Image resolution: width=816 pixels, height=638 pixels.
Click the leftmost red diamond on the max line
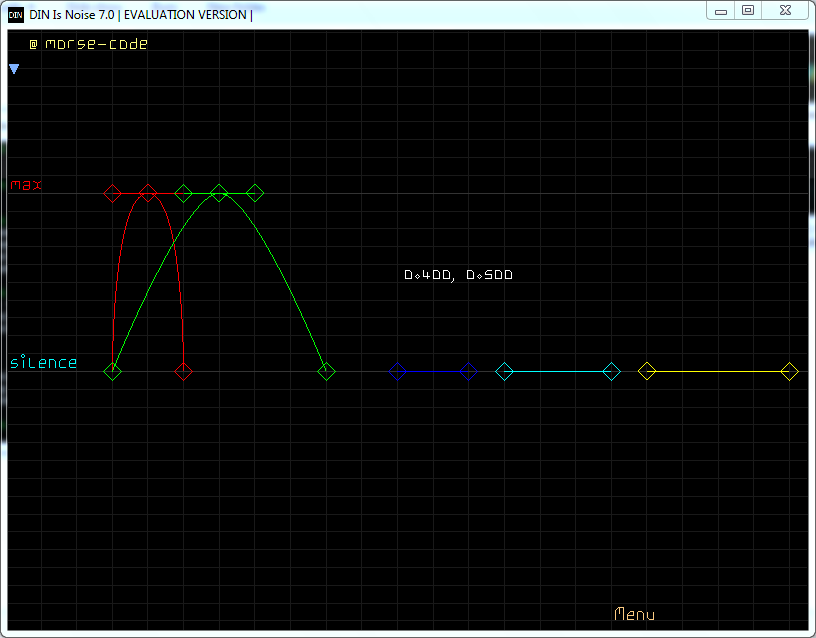pyautogui.click(x=113, y=193)
